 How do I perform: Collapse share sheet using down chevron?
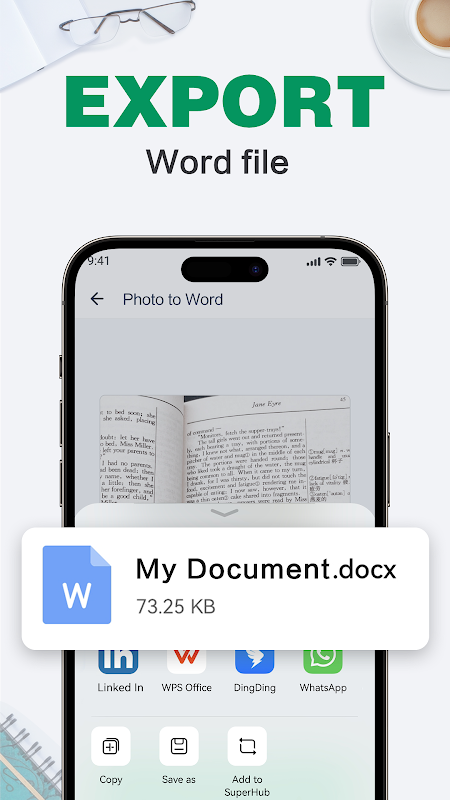[x=224, y=513]
